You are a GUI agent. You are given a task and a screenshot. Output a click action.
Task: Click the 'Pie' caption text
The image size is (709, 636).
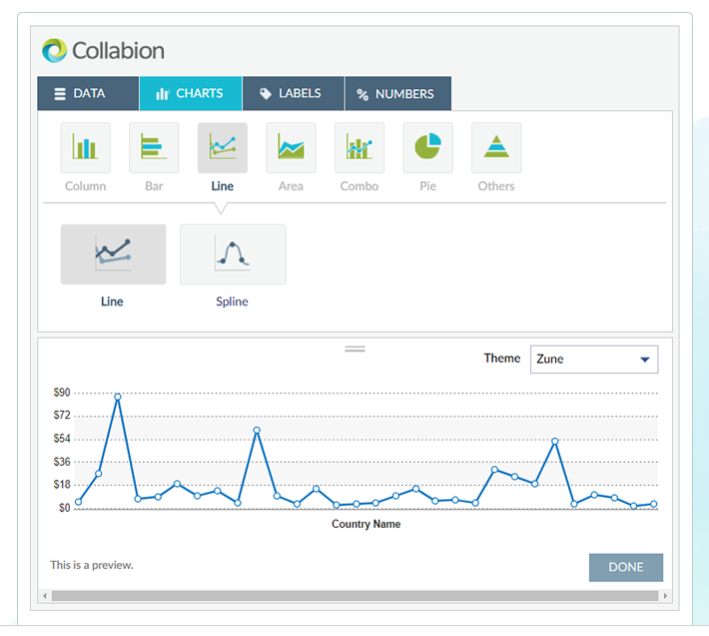pyautogui.click(x=428, y=186)
